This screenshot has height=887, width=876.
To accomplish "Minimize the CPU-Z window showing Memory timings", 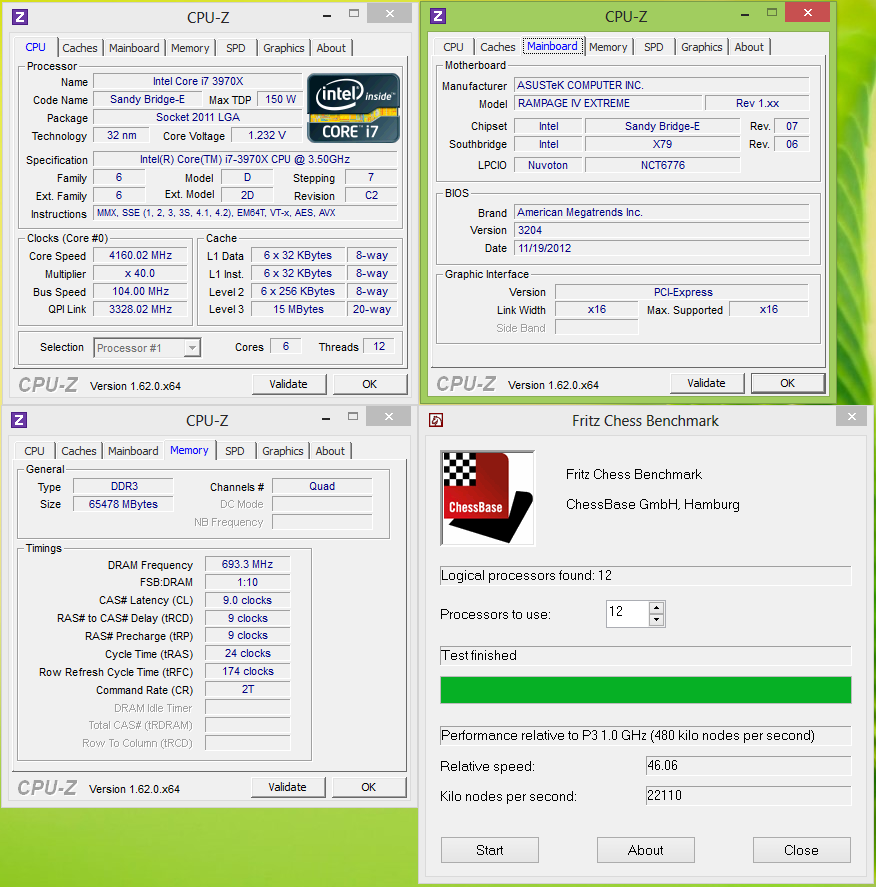I will click(x=325, y=419).
